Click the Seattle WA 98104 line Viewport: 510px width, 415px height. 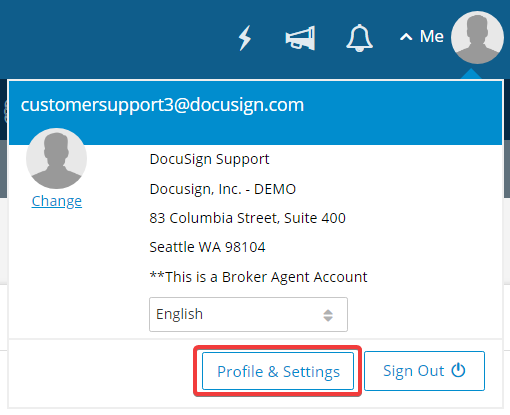[x=207, y=247]
